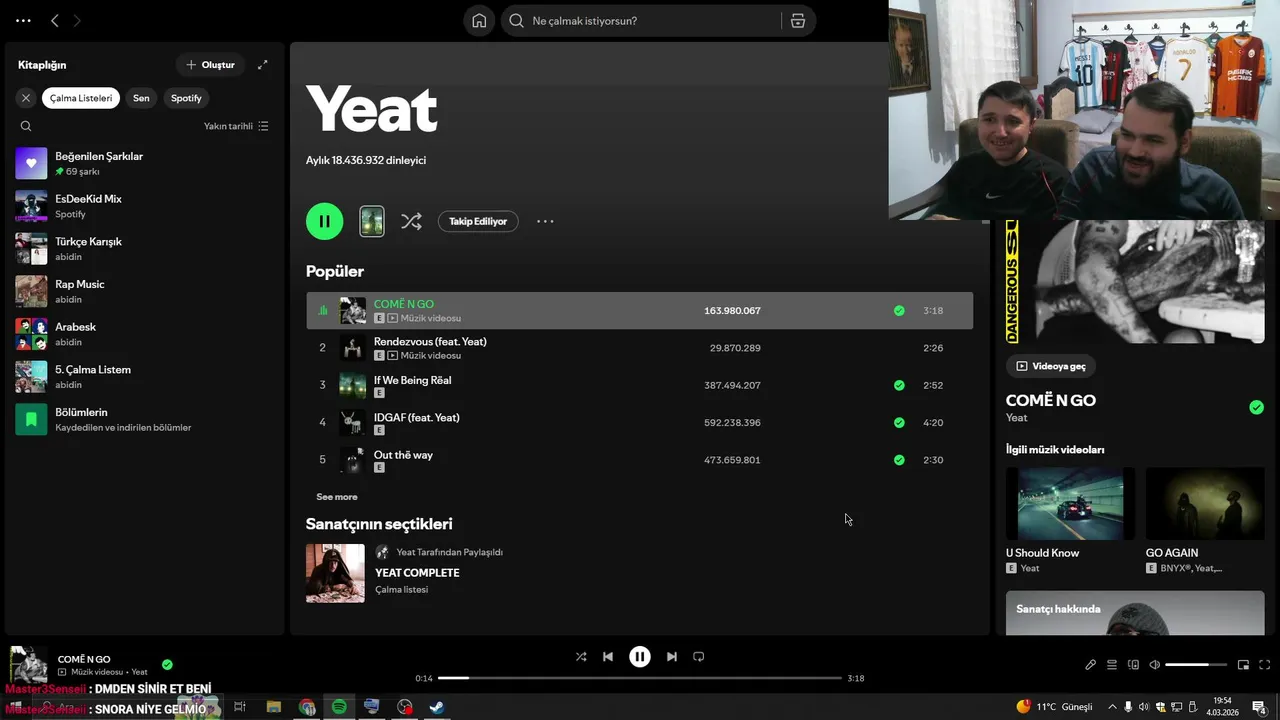Search within the library
Viewport: 1280px width, 720px height.
tap(26, 126)
